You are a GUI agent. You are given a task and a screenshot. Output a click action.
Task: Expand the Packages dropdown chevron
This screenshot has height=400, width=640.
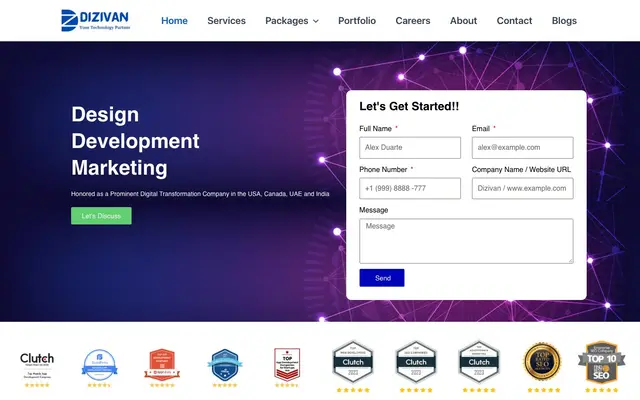(316, 21)
